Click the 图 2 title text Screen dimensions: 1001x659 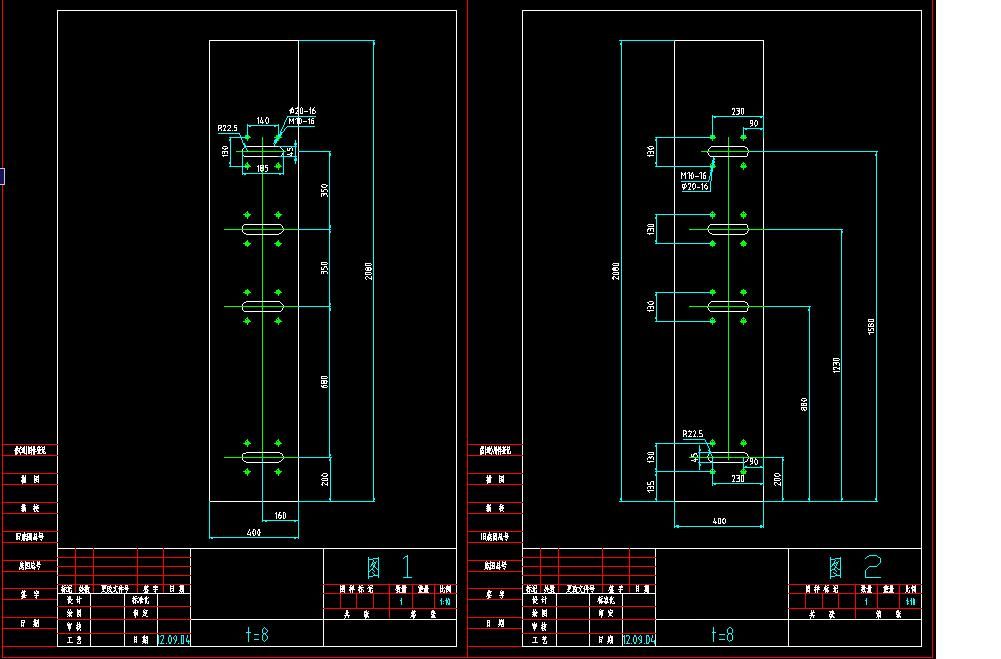[x=855, y=567]
